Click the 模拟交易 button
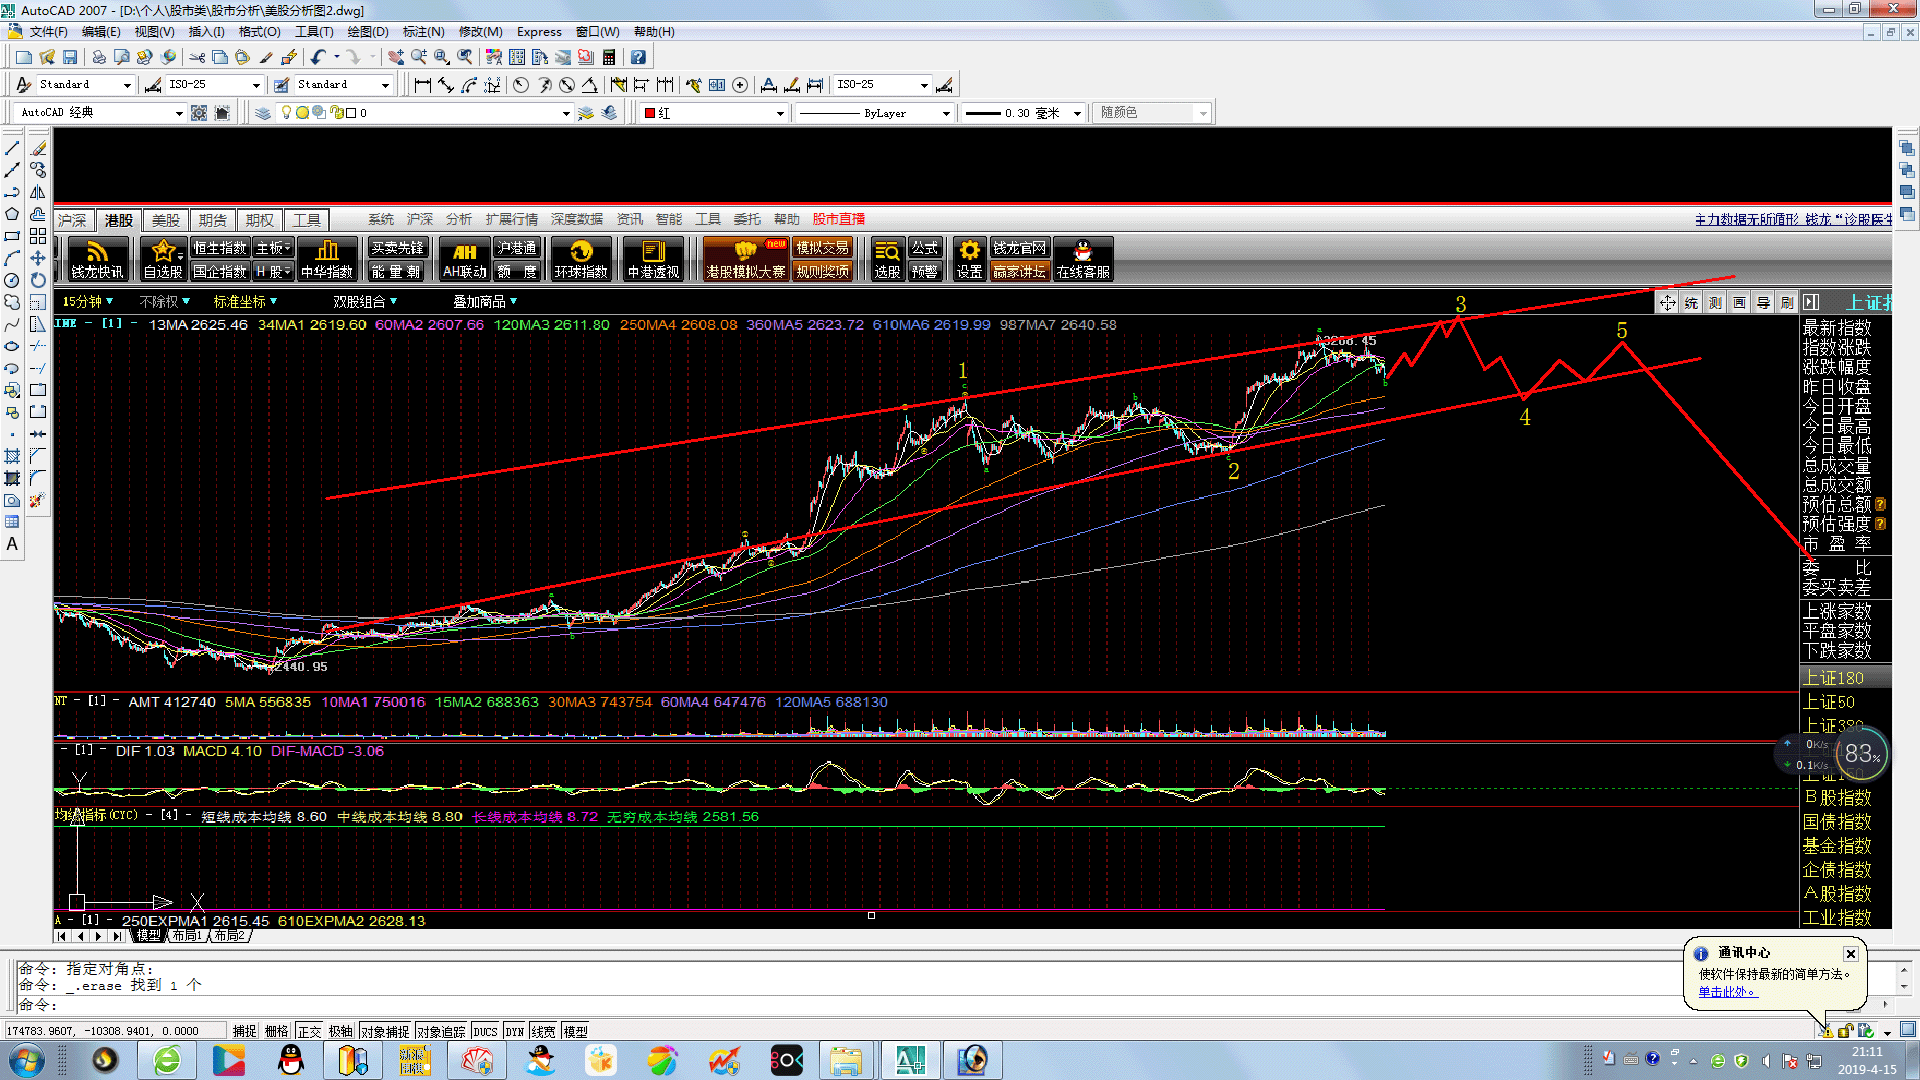 coord(822,248)
